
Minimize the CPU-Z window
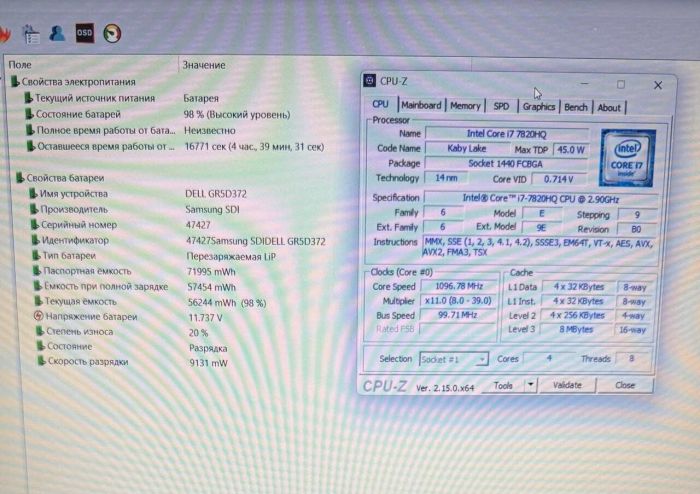tap(584, 83)
